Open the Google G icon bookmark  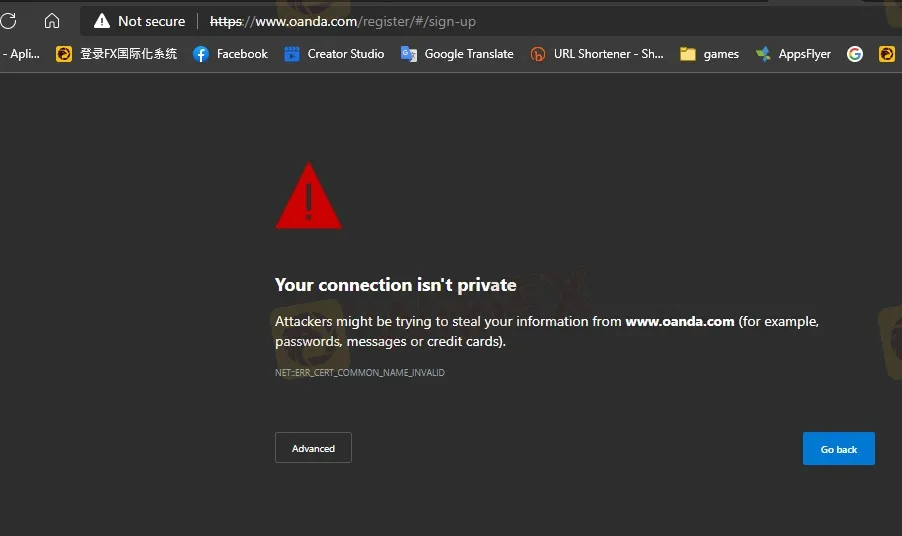pos(855,54)
